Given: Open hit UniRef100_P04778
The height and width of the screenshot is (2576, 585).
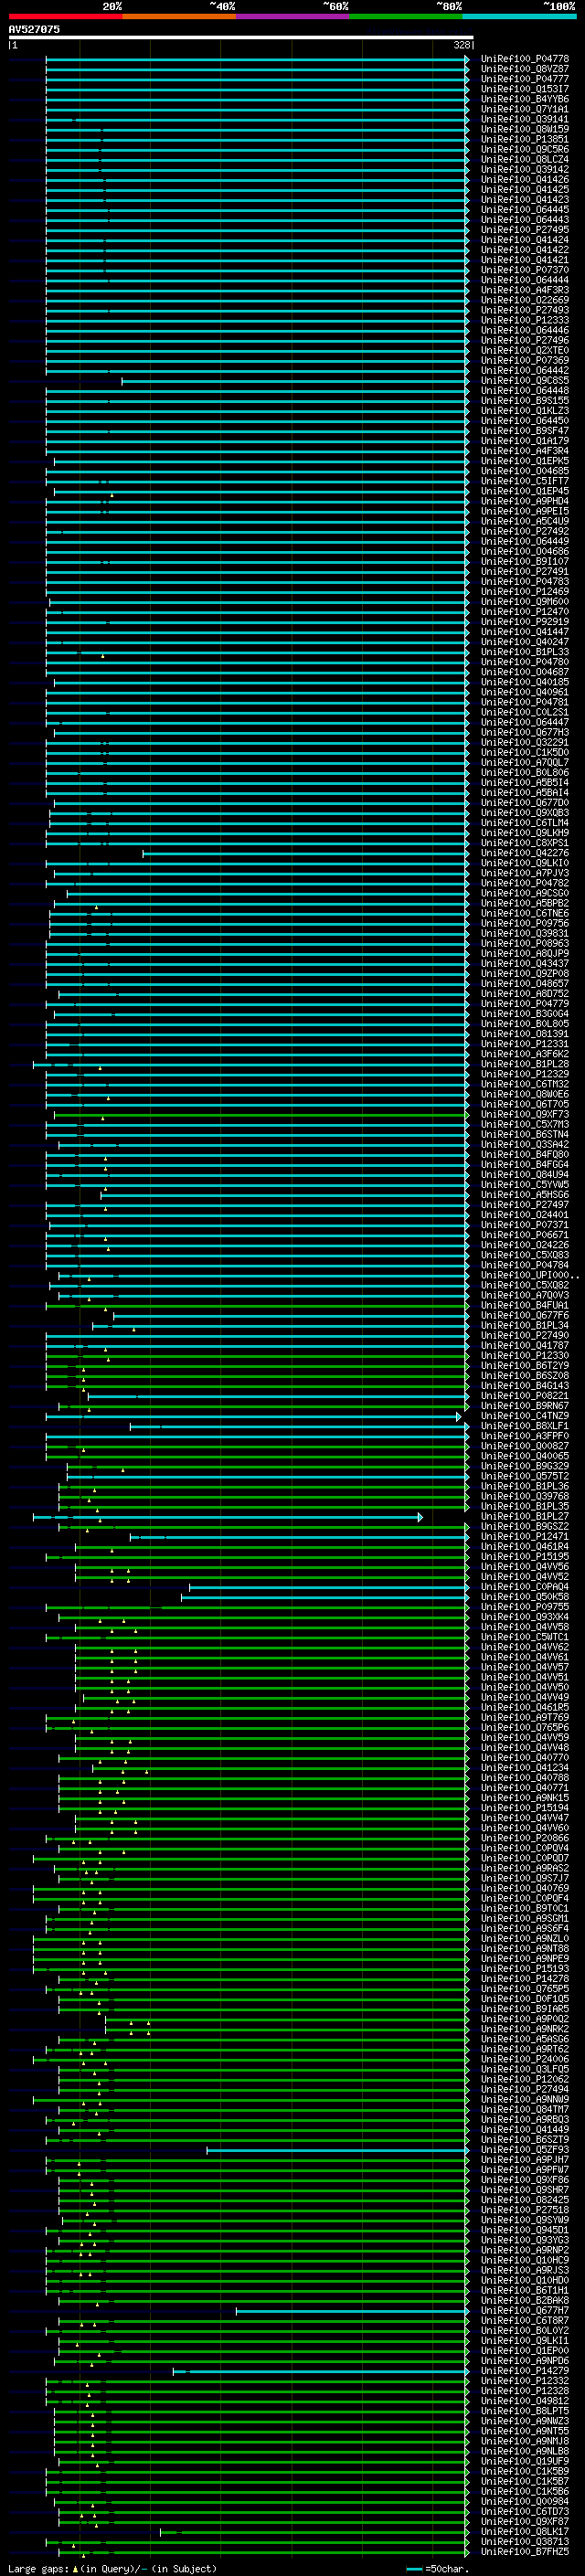Looking at the screenshot, I should tap(524, 59).
